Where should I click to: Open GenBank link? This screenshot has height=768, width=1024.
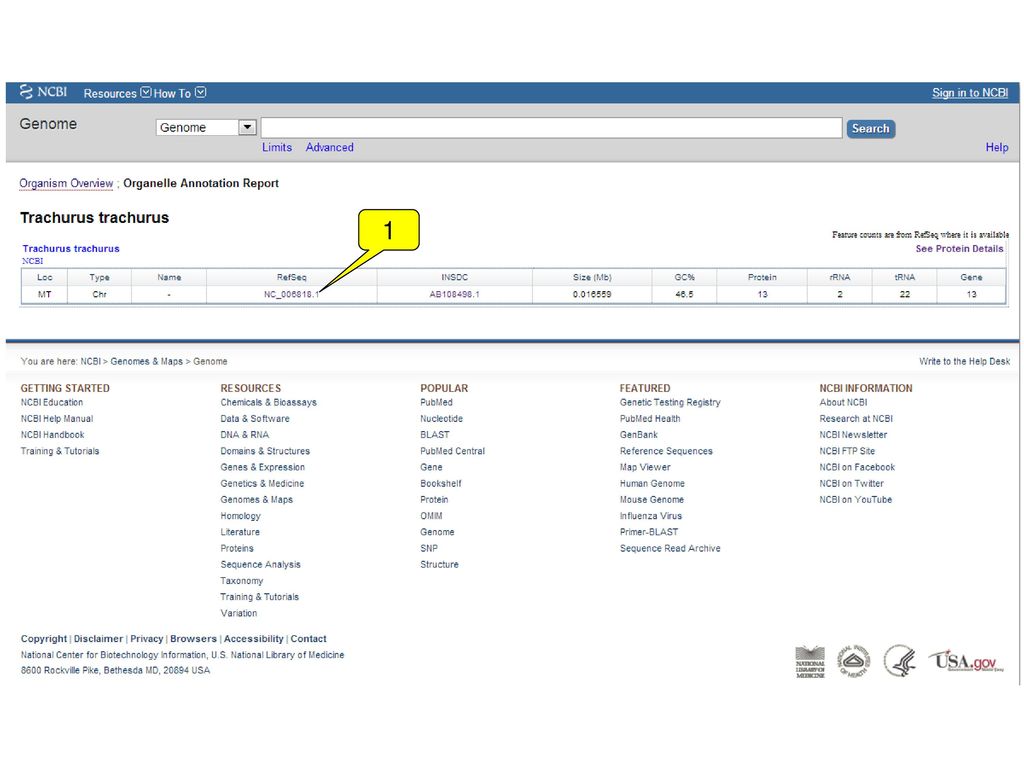639,435
